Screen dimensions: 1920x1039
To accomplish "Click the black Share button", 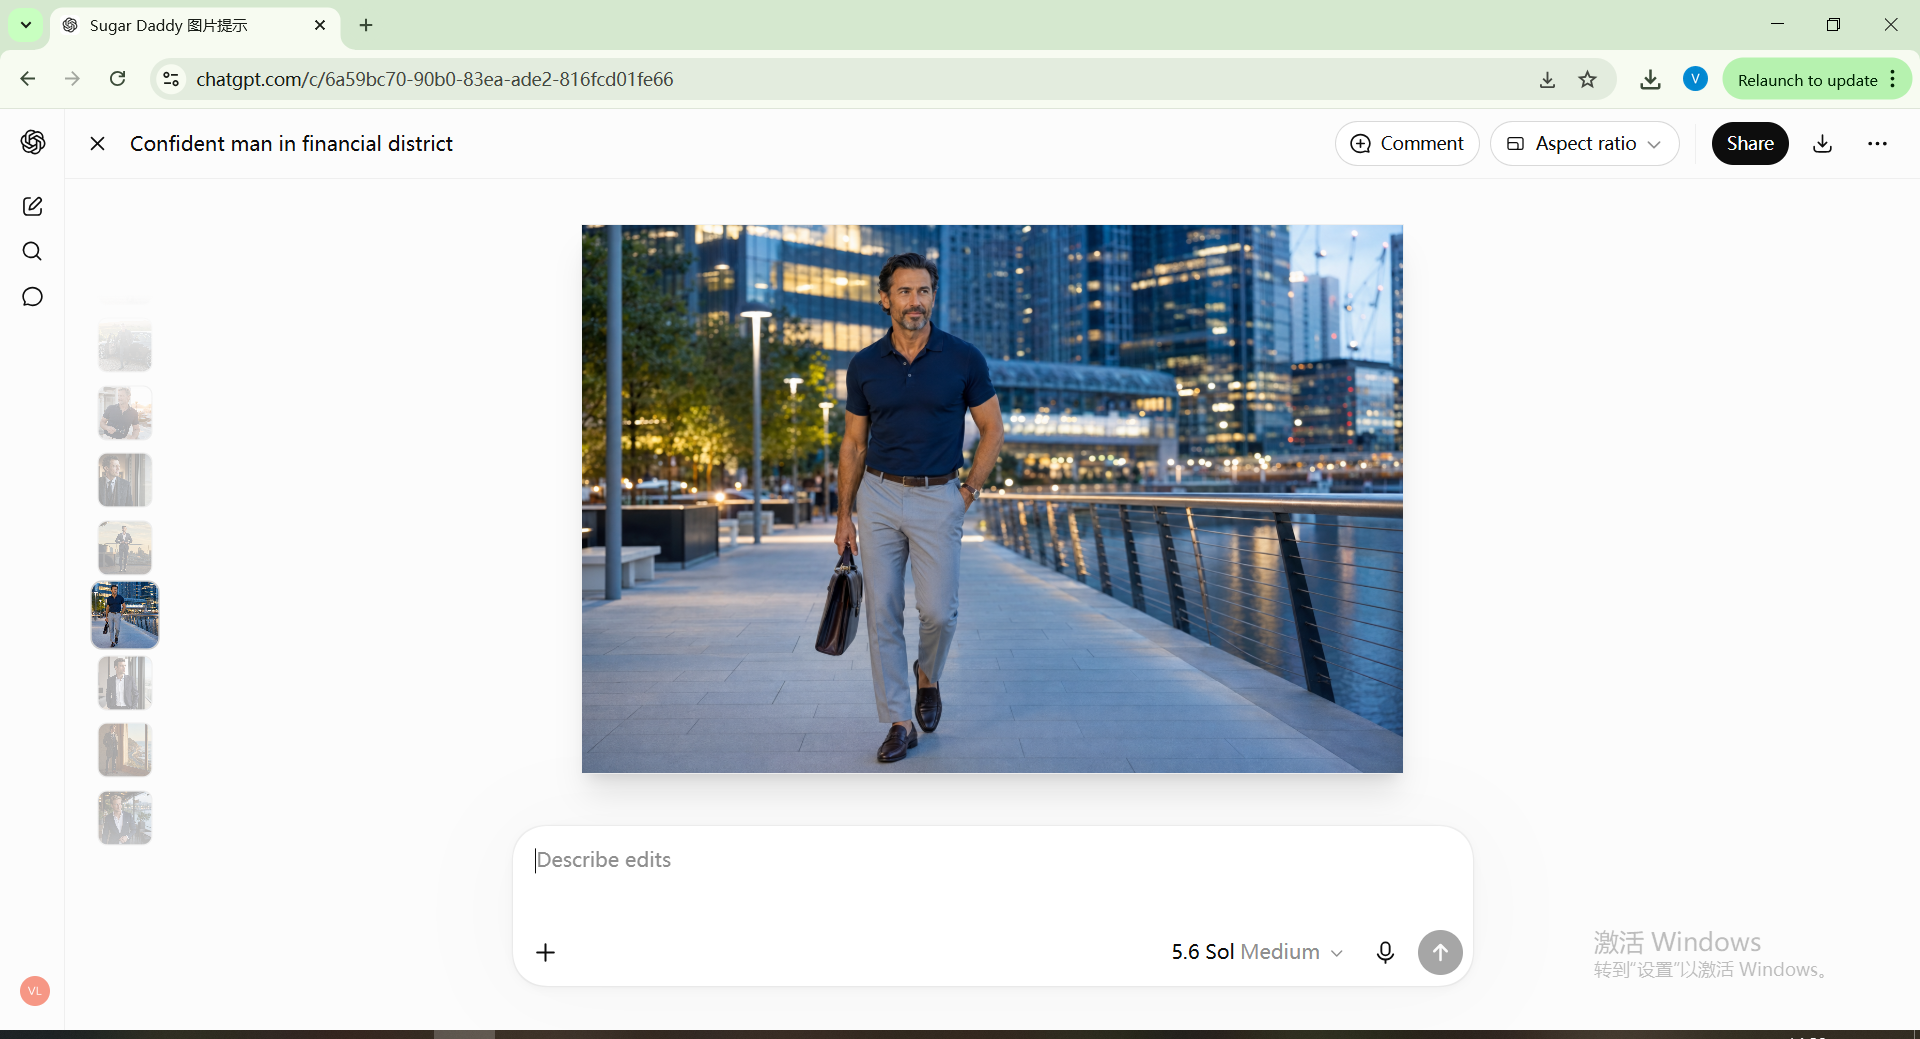I will tap(1750, 143).
